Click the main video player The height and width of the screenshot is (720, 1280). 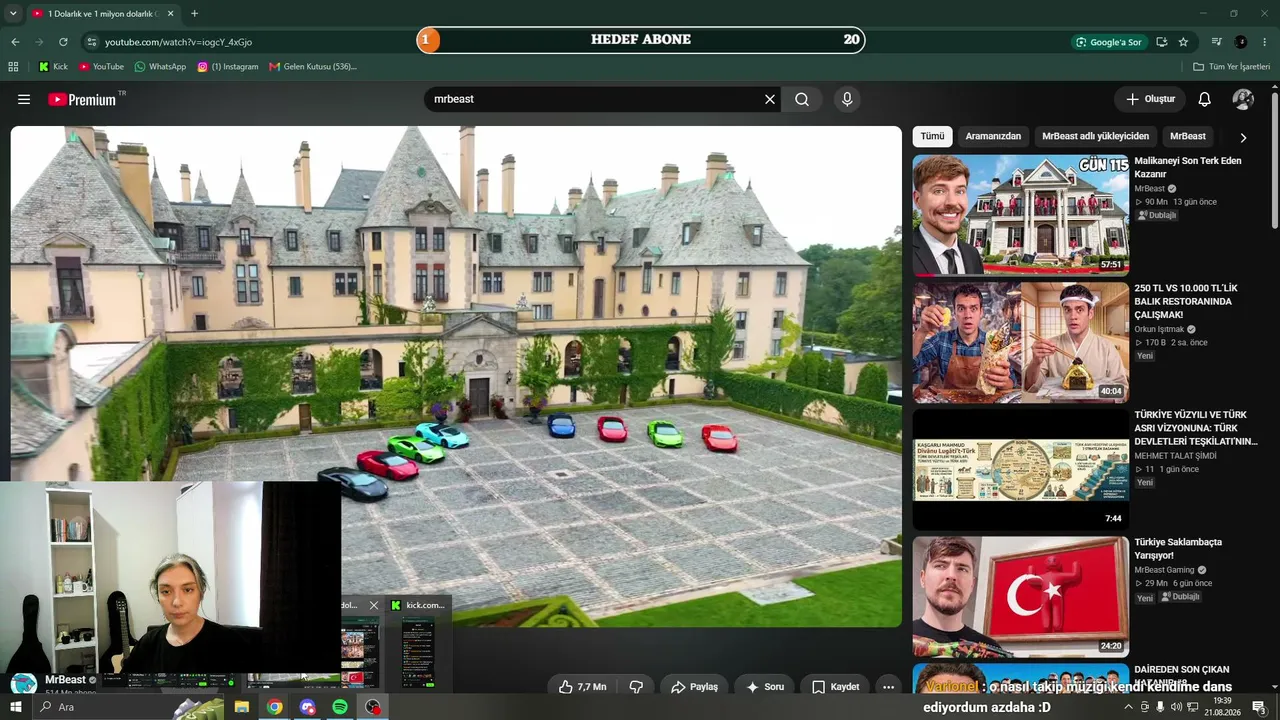456,376
